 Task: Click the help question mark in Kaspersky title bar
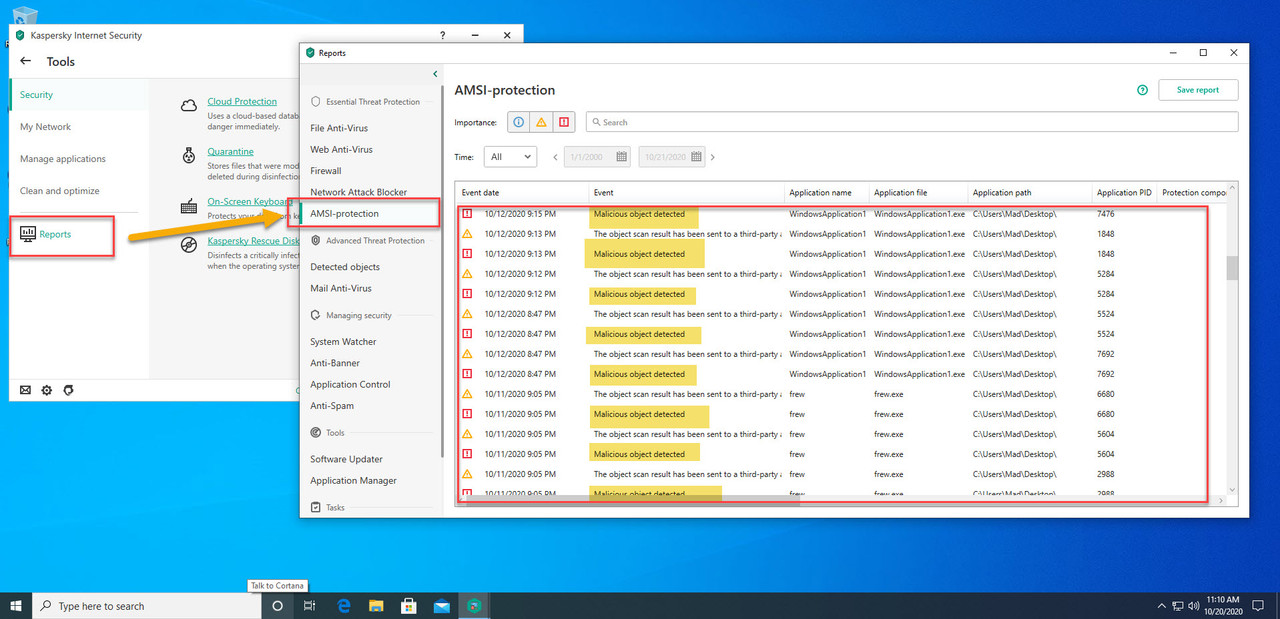pos(443,35)
